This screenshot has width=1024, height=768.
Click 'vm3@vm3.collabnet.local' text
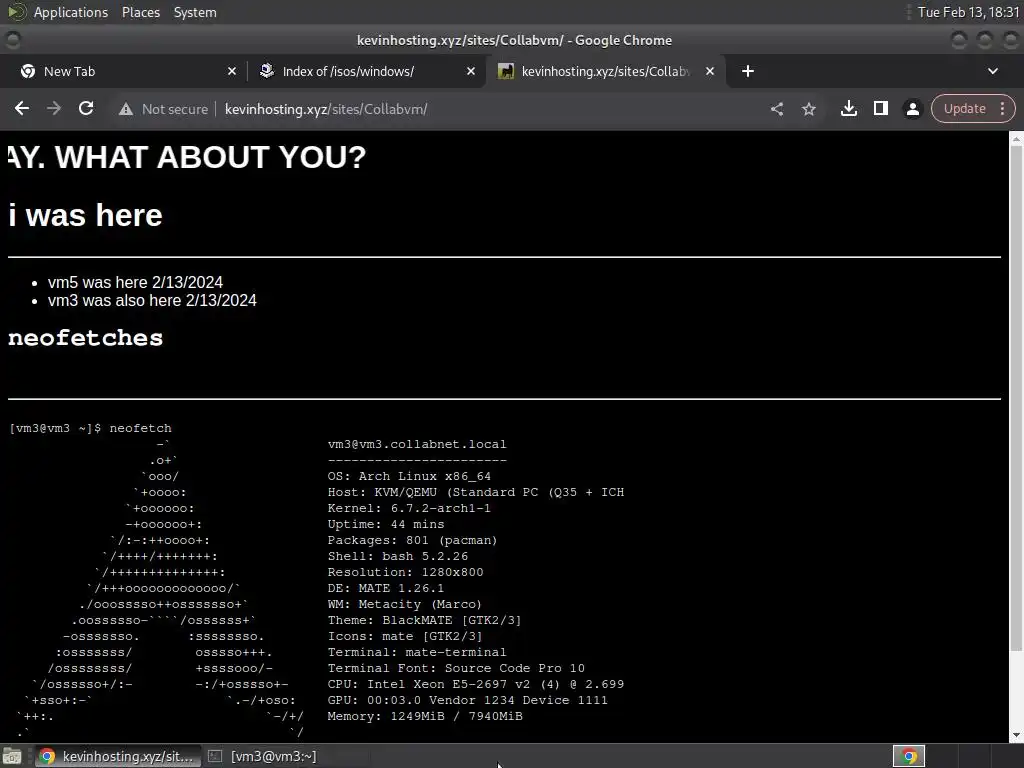[x=417, y=444]
